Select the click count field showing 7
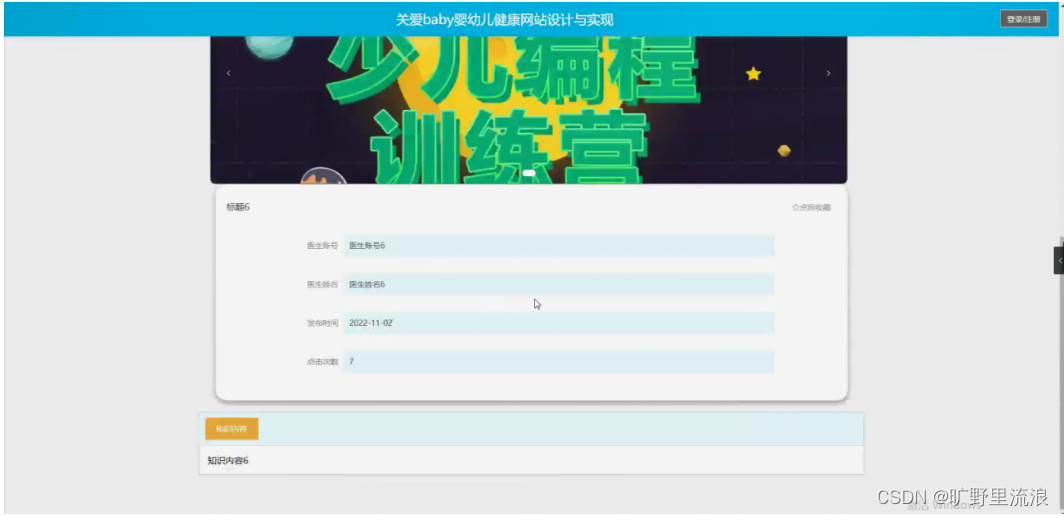Image resolution: width=1064 pixels, height=516 pixels. click(558, 362)
